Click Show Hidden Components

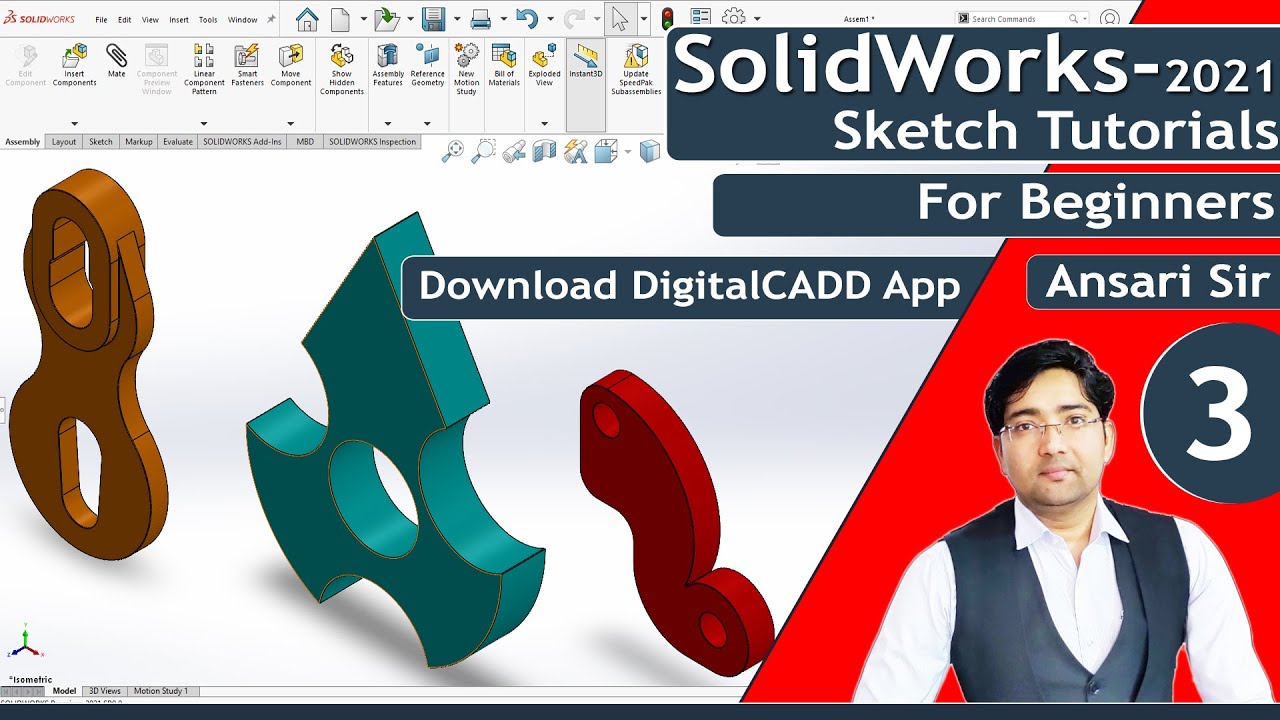(342, 69)
